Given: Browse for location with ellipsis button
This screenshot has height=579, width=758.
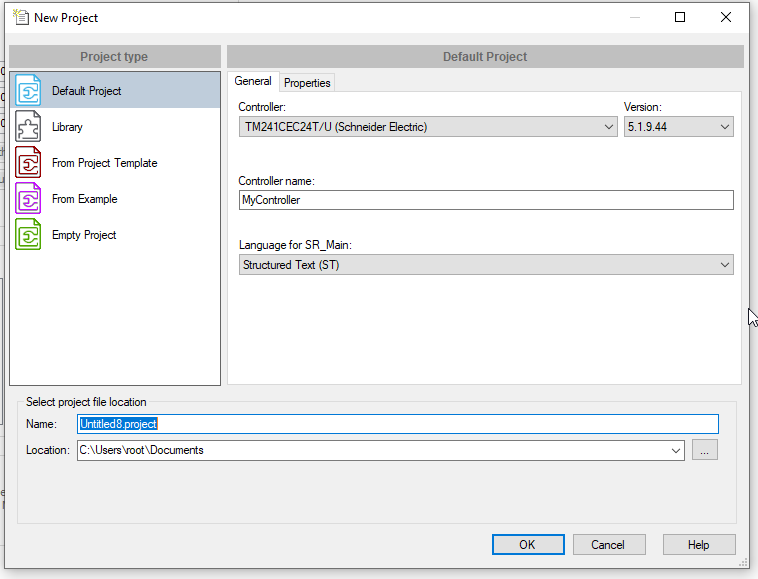Looking at the screenshot, I should pyautogui.click(x=704, y=450).
